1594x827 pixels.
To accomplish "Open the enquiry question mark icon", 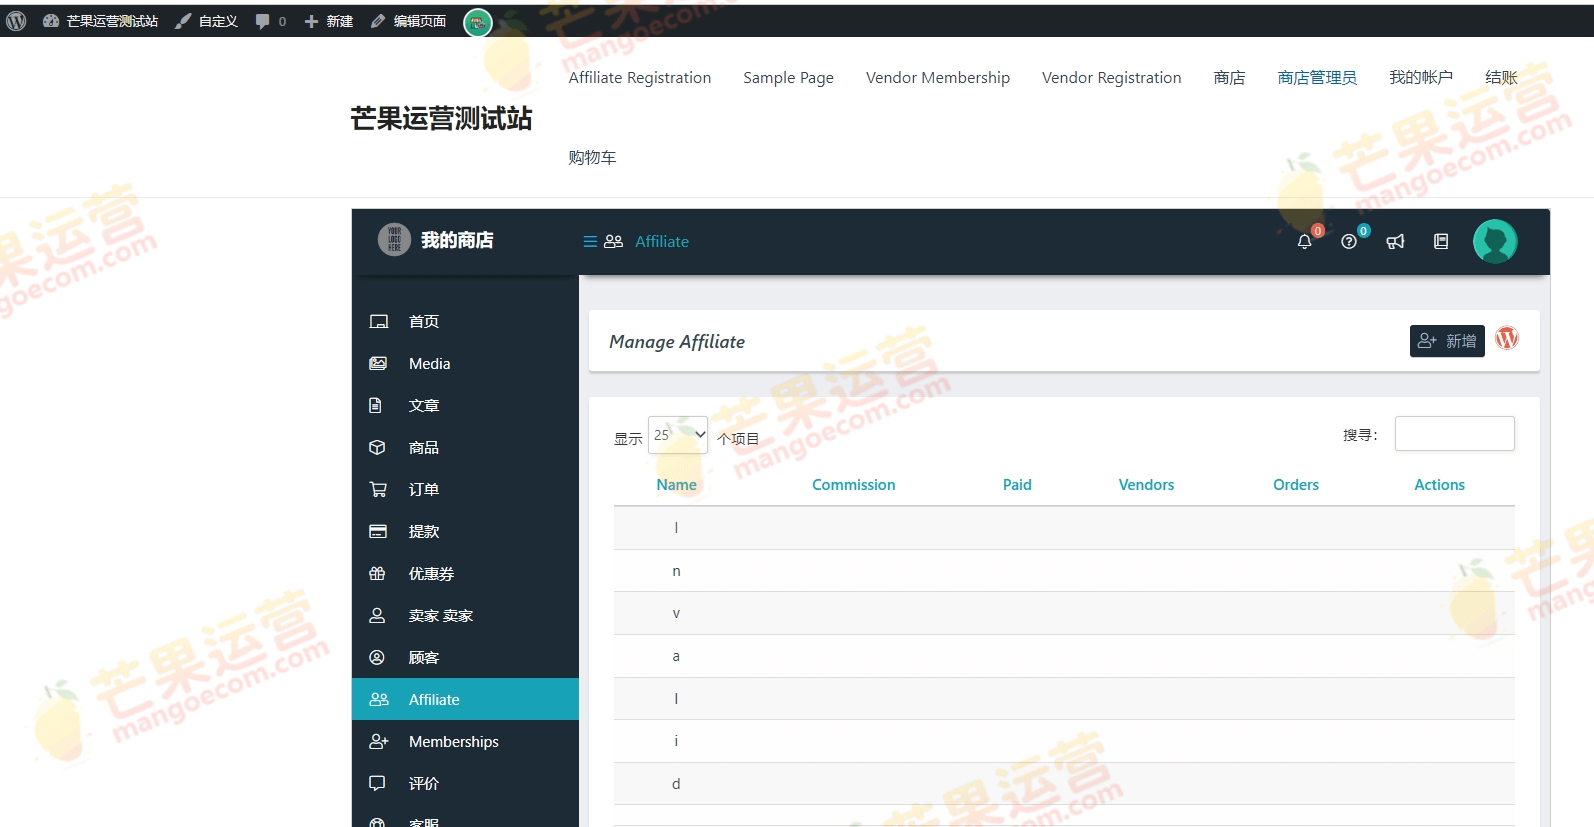I will click(x=1349, y=241).
